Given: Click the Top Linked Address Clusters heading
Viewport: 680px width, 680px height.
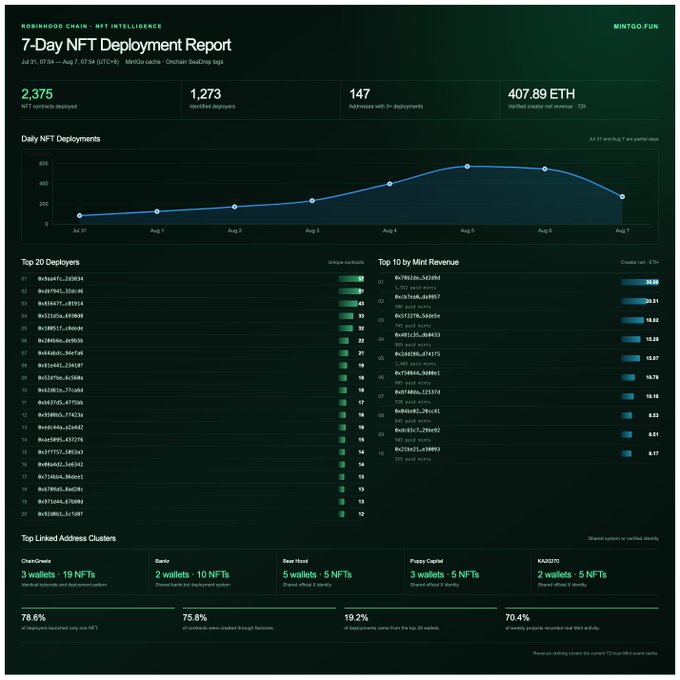Looking at the screenshot, I should 69,538.
